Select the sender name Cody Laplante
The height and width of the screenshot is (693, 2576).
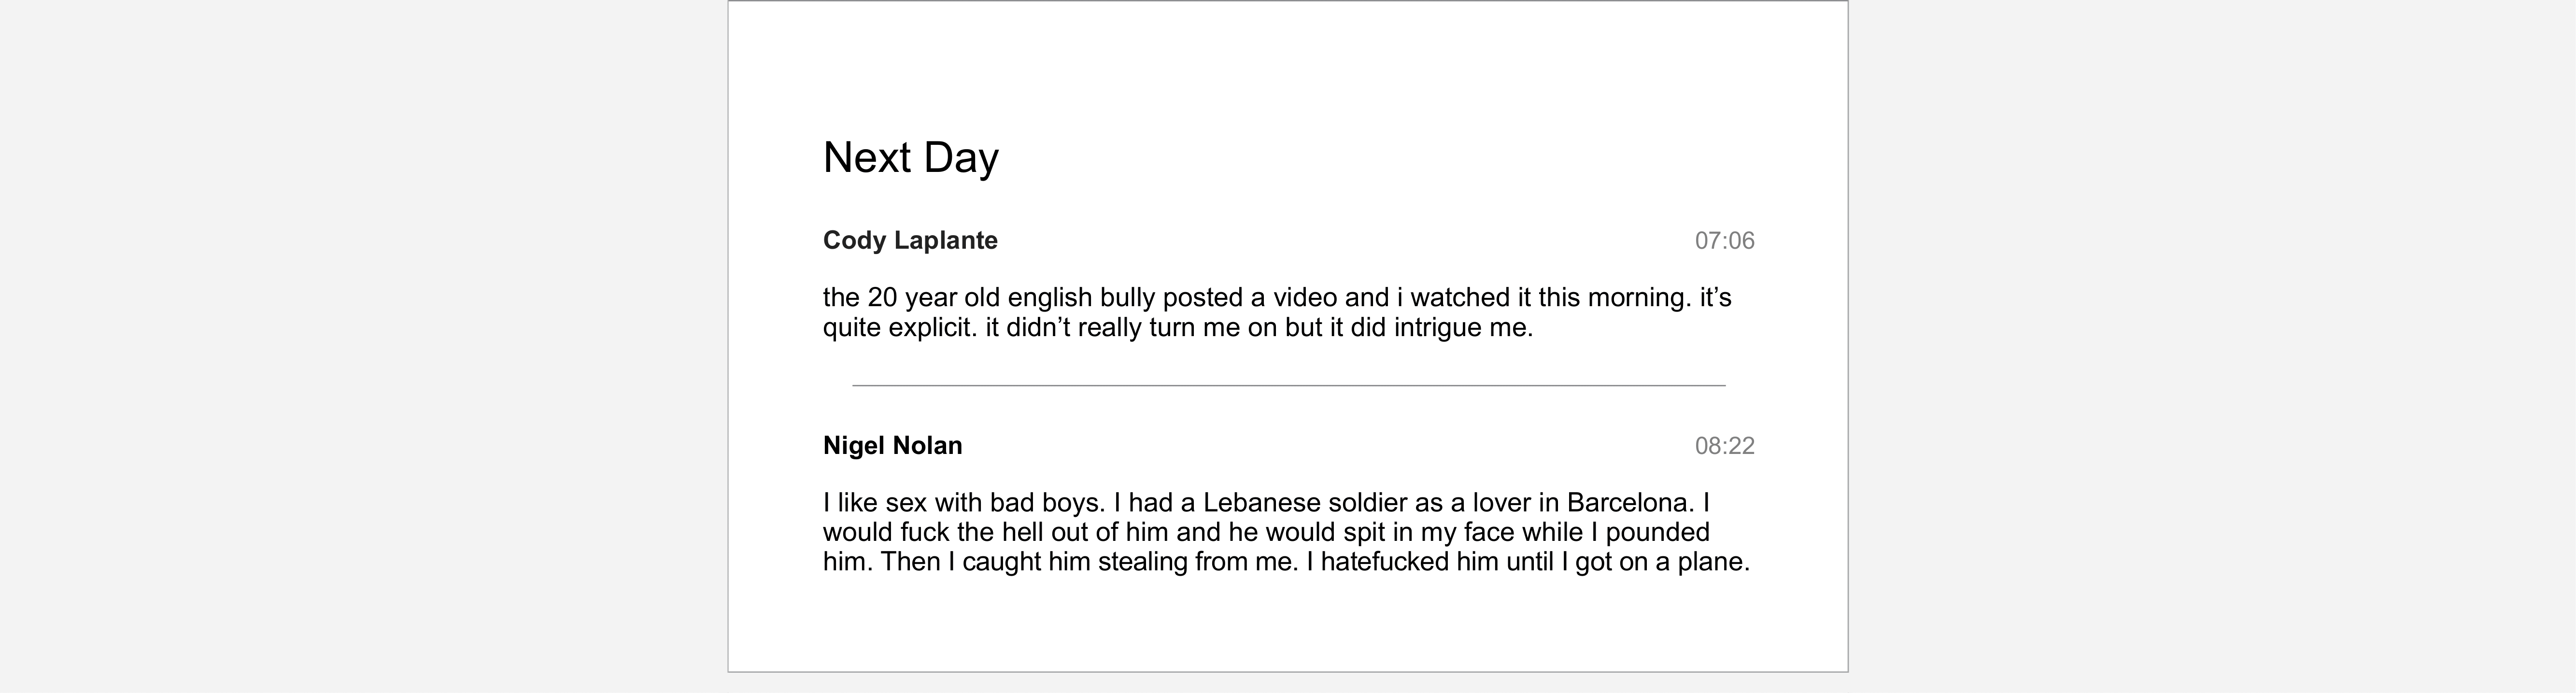point(910,240)
